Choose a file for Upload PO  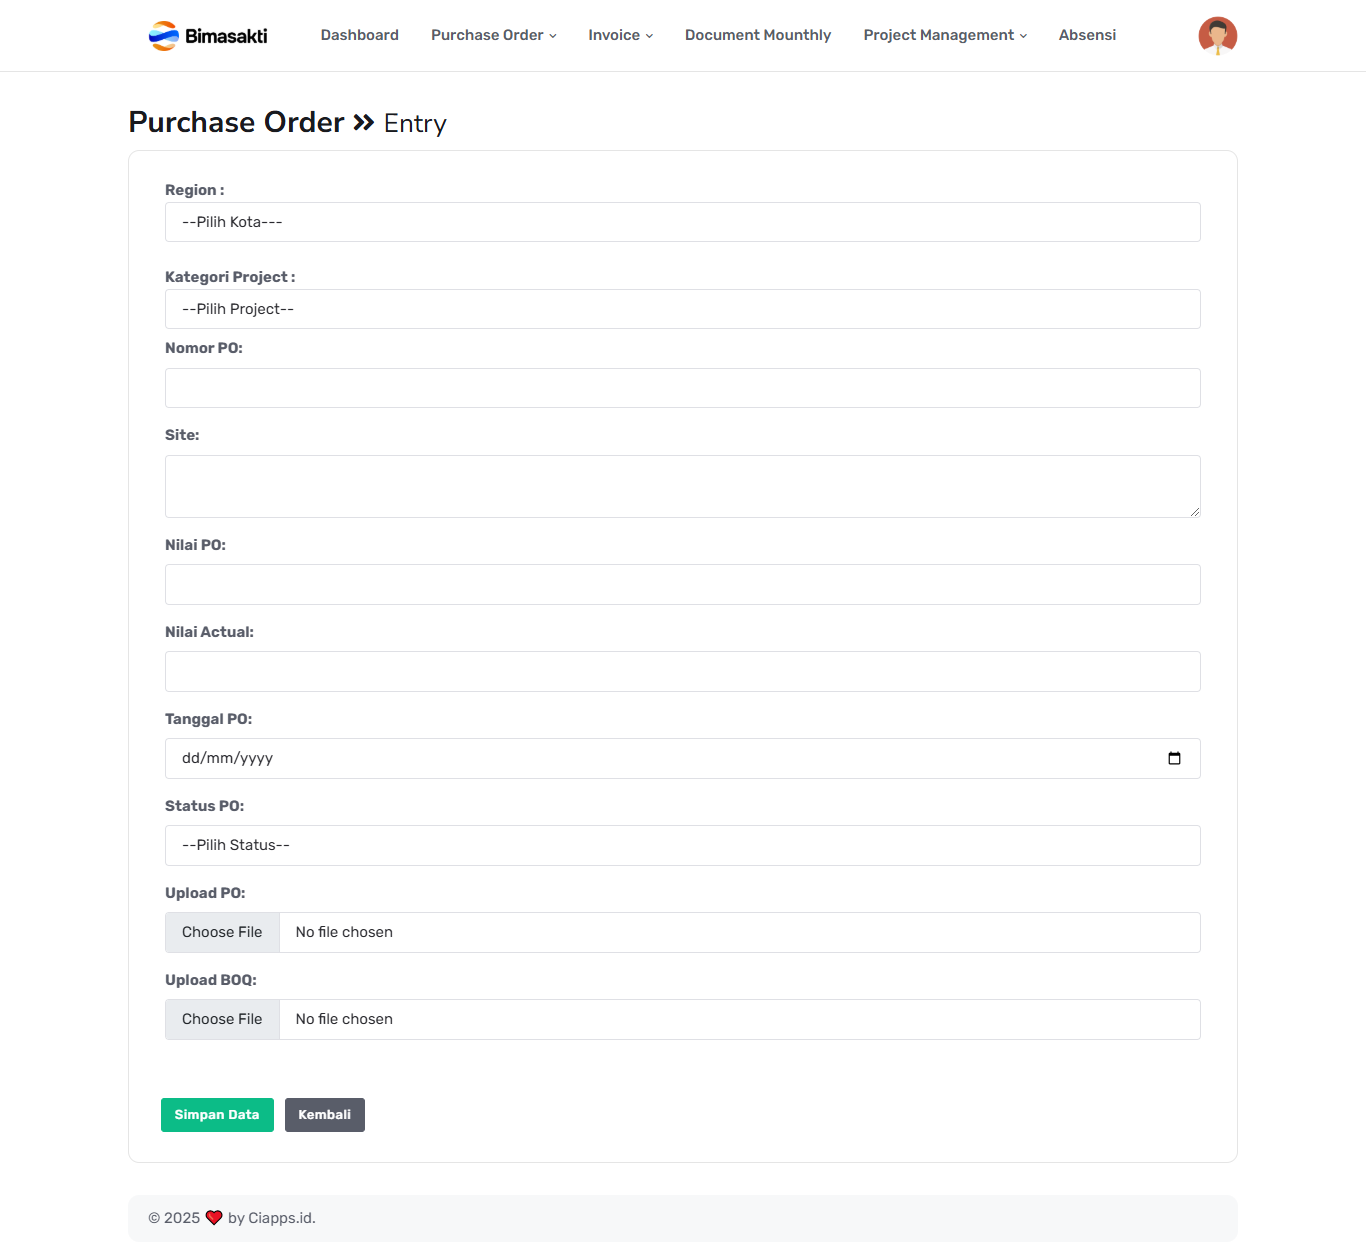[222, 932]
